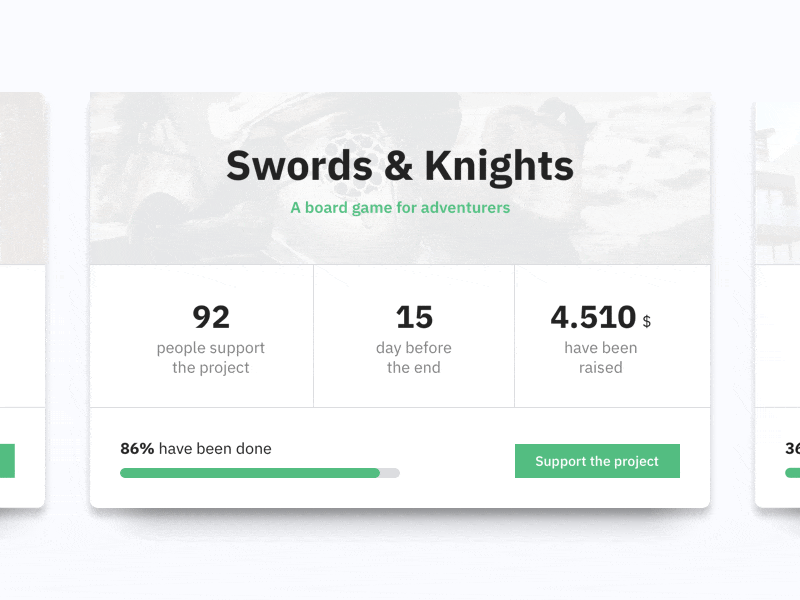This screenshot has height=600, width=800.
Task: Click the "A board game for adventurers" subtitle
Action: pyautogui.click(x=400, y=208)
